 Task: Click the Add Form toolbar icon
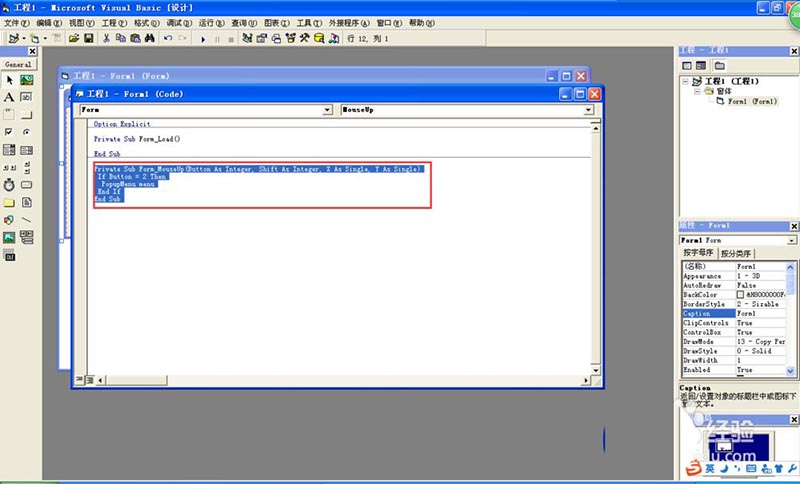pos(34,38)
